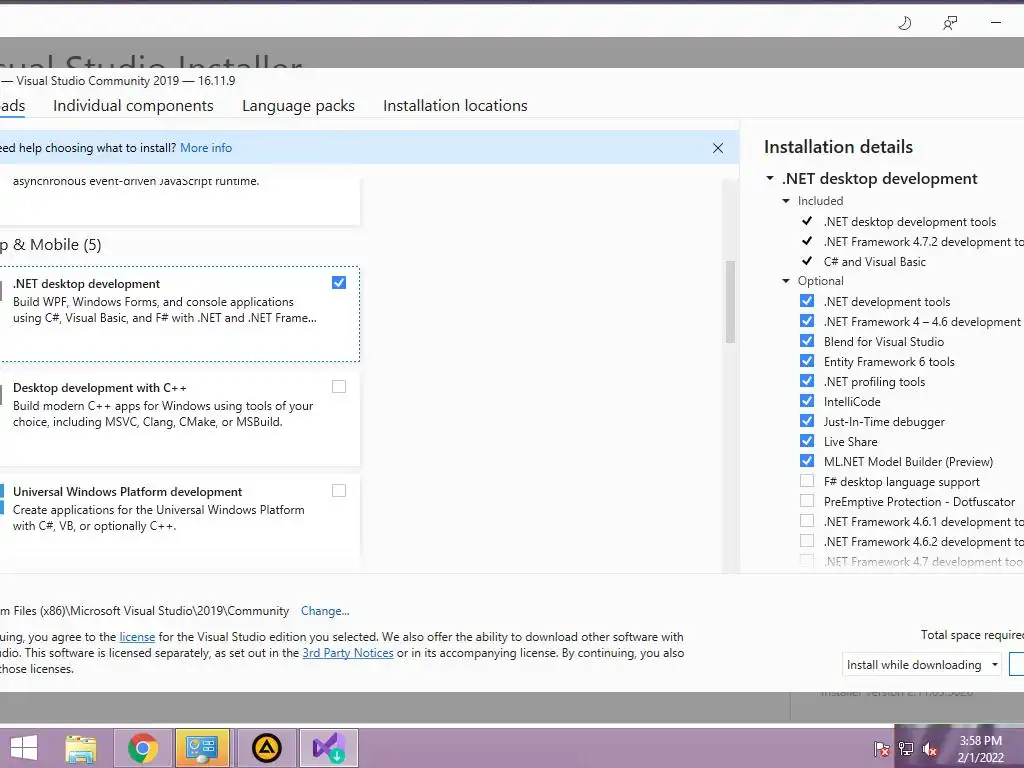The height and width of the screenshot is (768, 1024).
Task: Uncheck IntelliCode option
Action: pyautogui.click(x=807, y=401)
